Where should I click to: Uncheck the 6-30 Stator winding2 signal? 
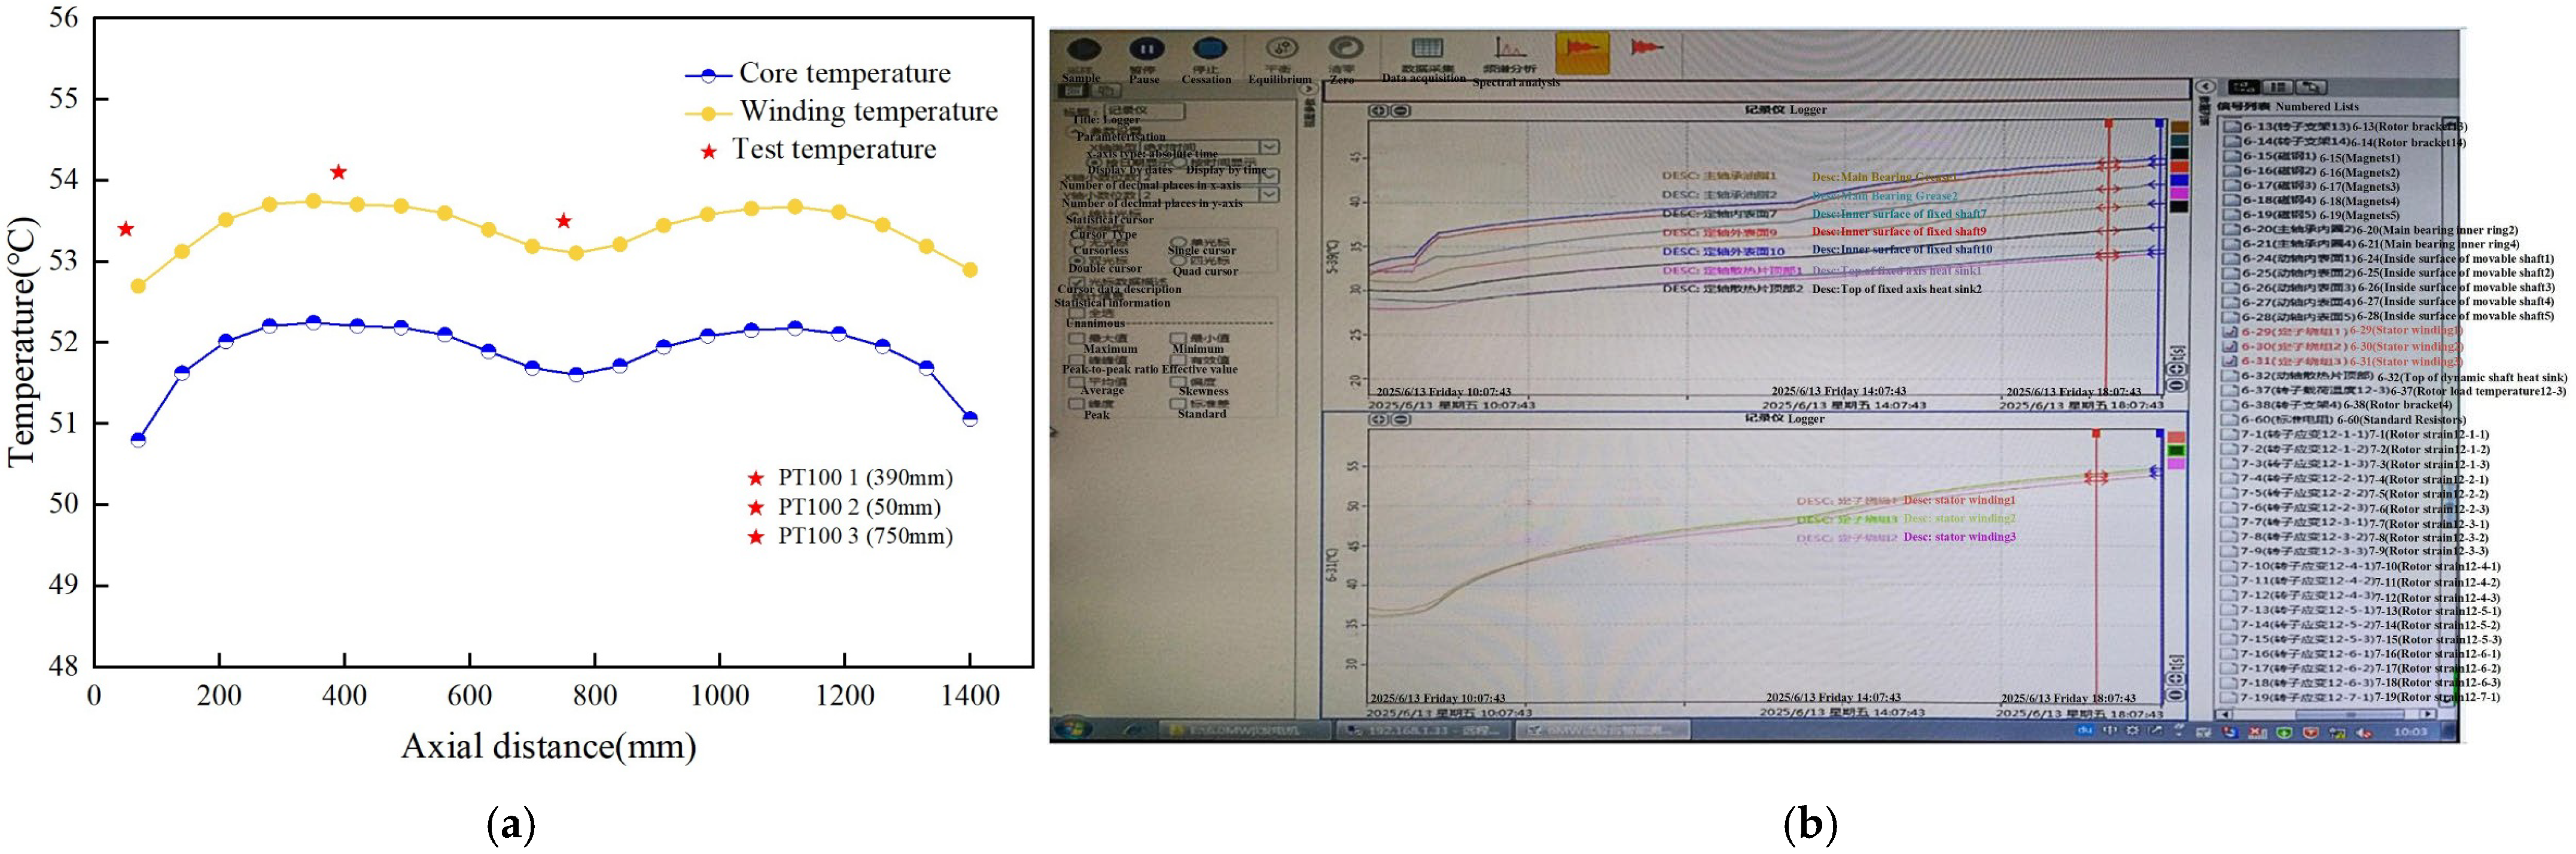coord(2229,346)
